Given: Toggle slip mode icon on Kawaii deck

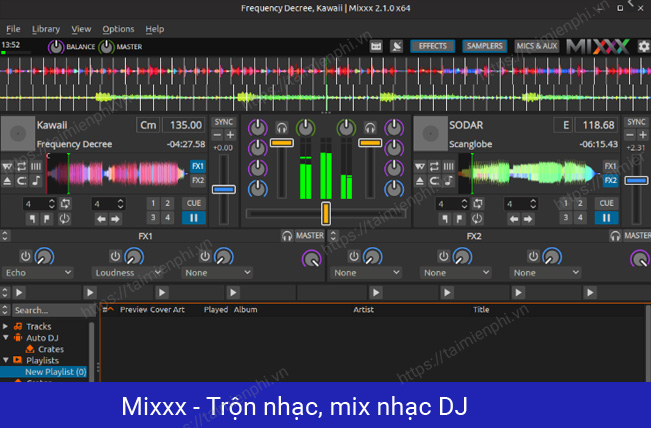Looking at the screenshot, I should [x=7, y=166].
